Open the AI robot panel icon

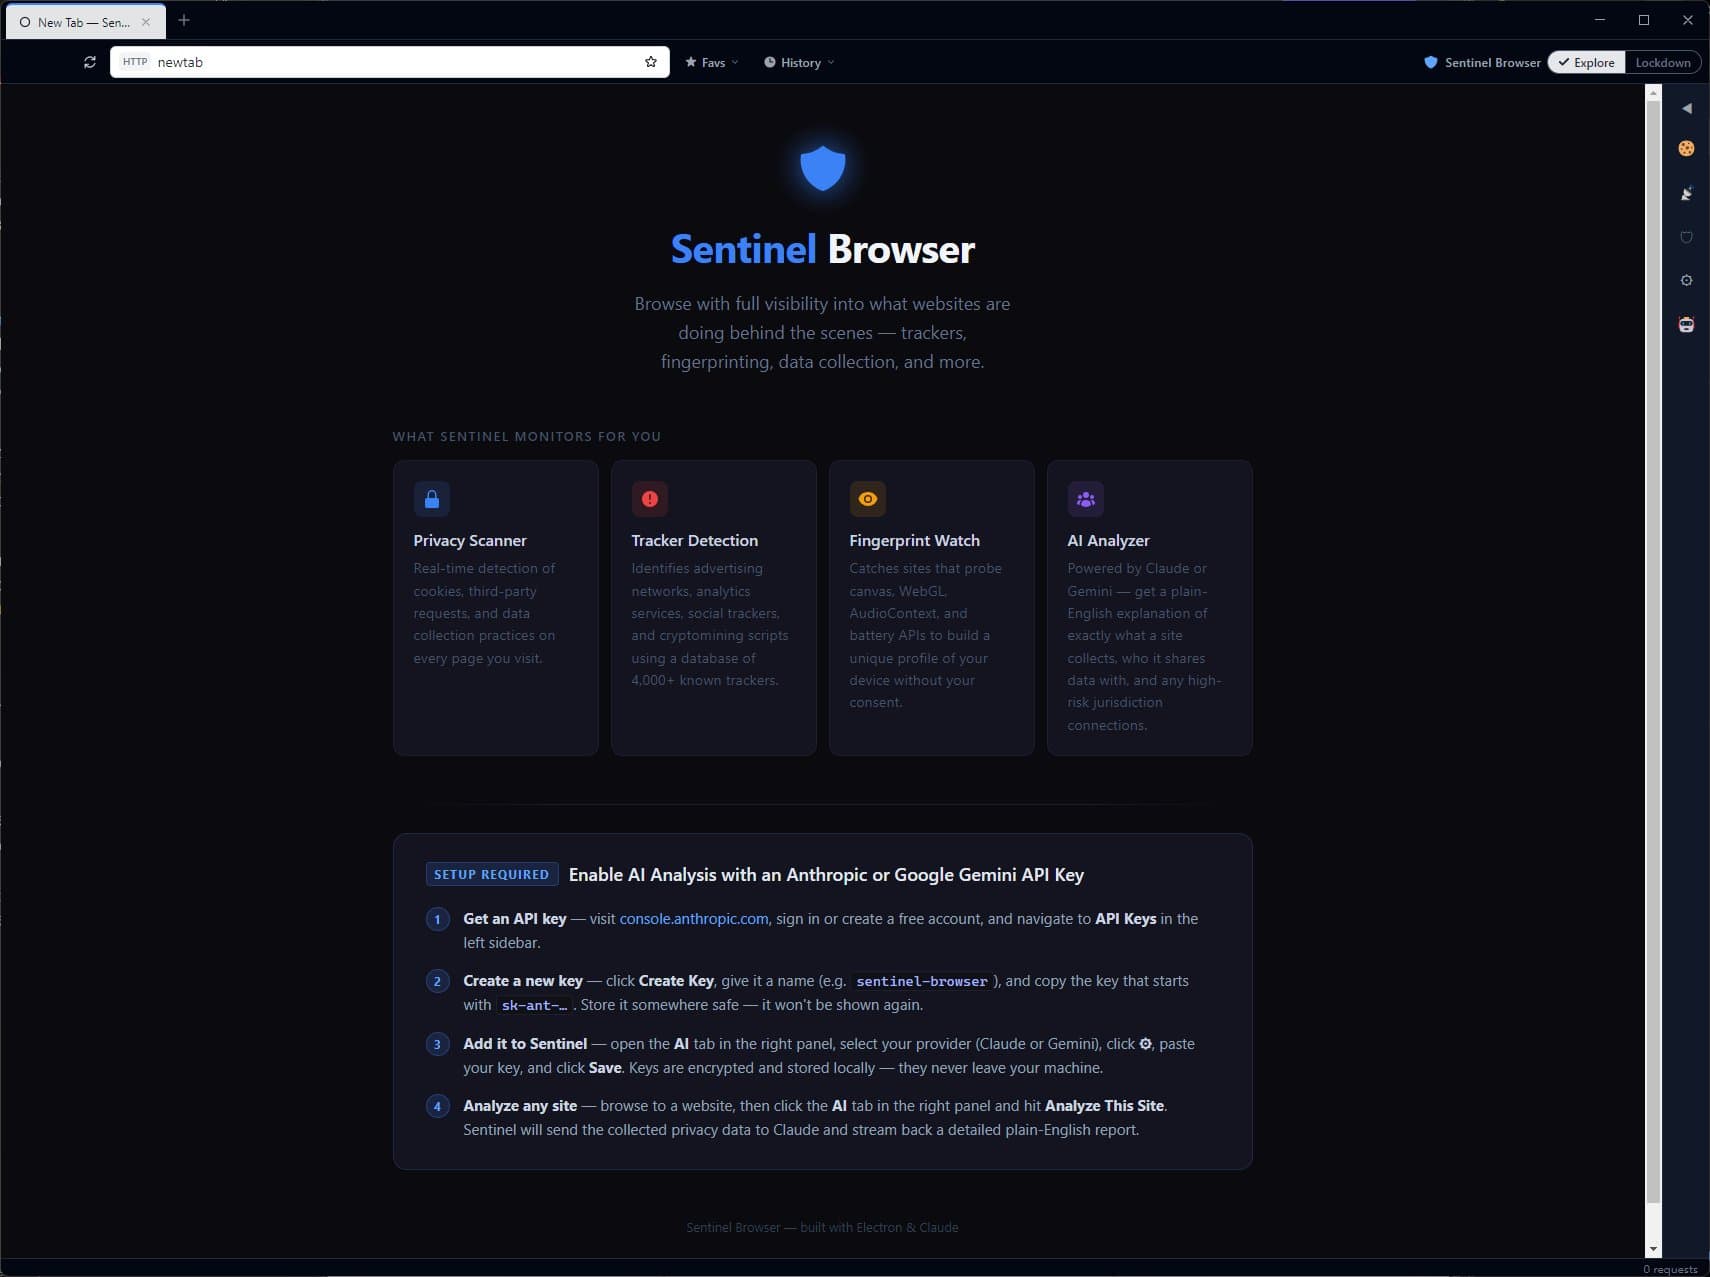(1686, 324)
